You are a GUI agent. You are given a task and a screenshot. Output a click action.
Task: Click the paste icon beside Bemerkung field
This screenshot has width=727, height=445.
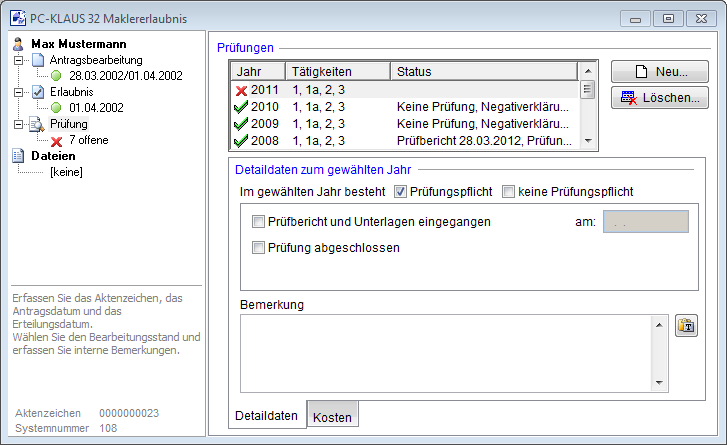[x=686, y=326]
